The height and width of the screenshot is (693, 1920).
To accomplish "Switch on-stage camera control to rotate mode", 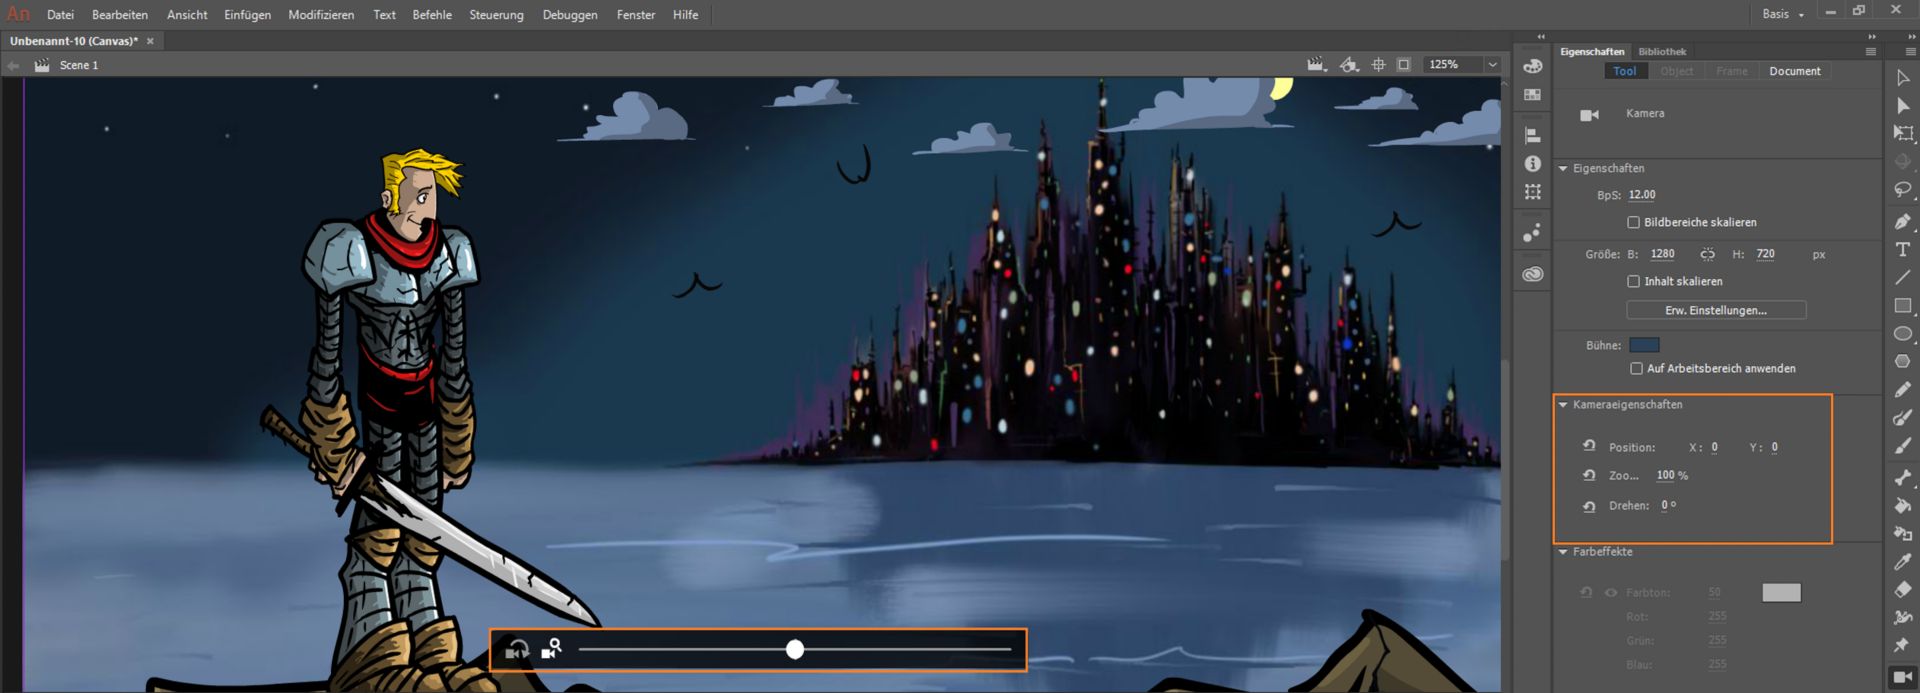I will click(516, 650).
